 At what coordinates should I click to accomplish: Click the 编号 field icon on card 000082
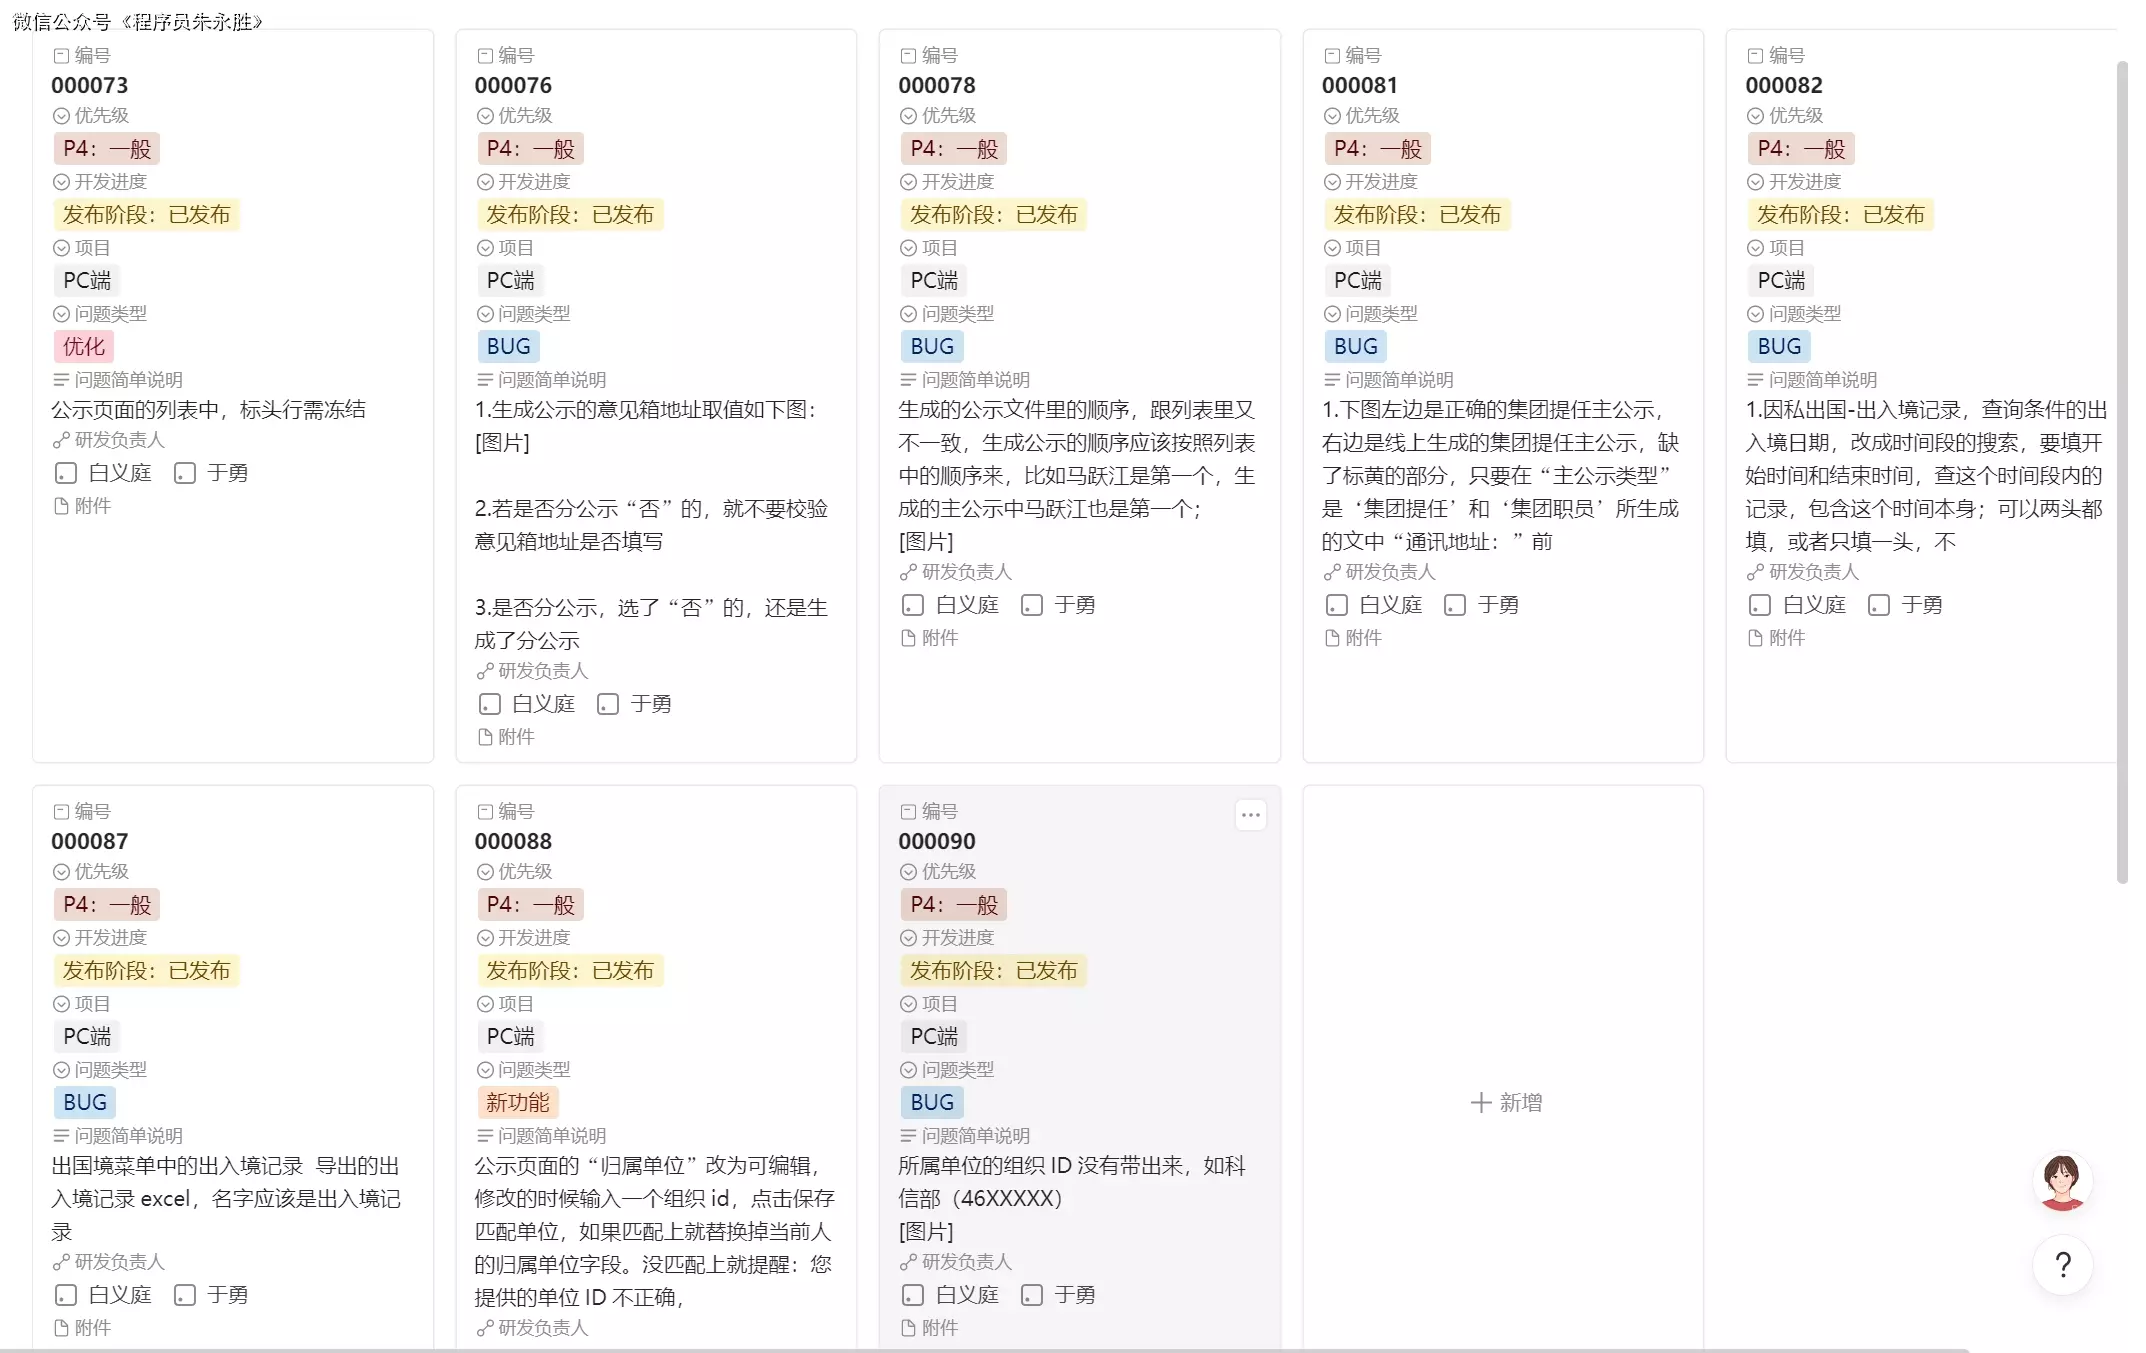pyautogui.click(x=1755, y=56)
